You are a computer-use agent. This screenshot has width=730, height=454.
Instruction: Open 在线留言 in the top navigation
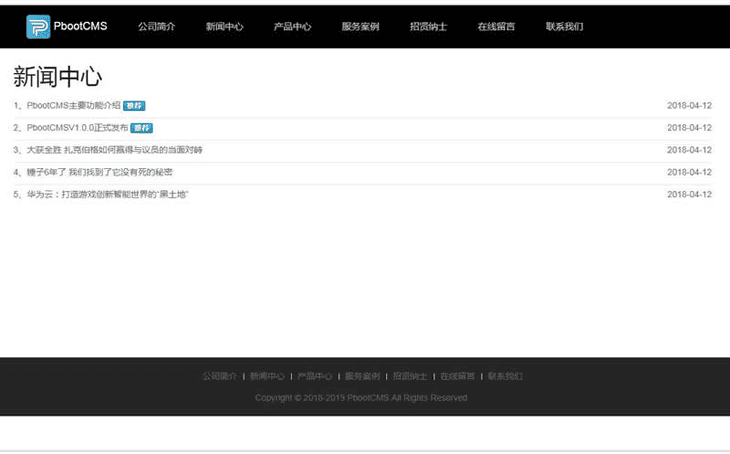point(496,27)
